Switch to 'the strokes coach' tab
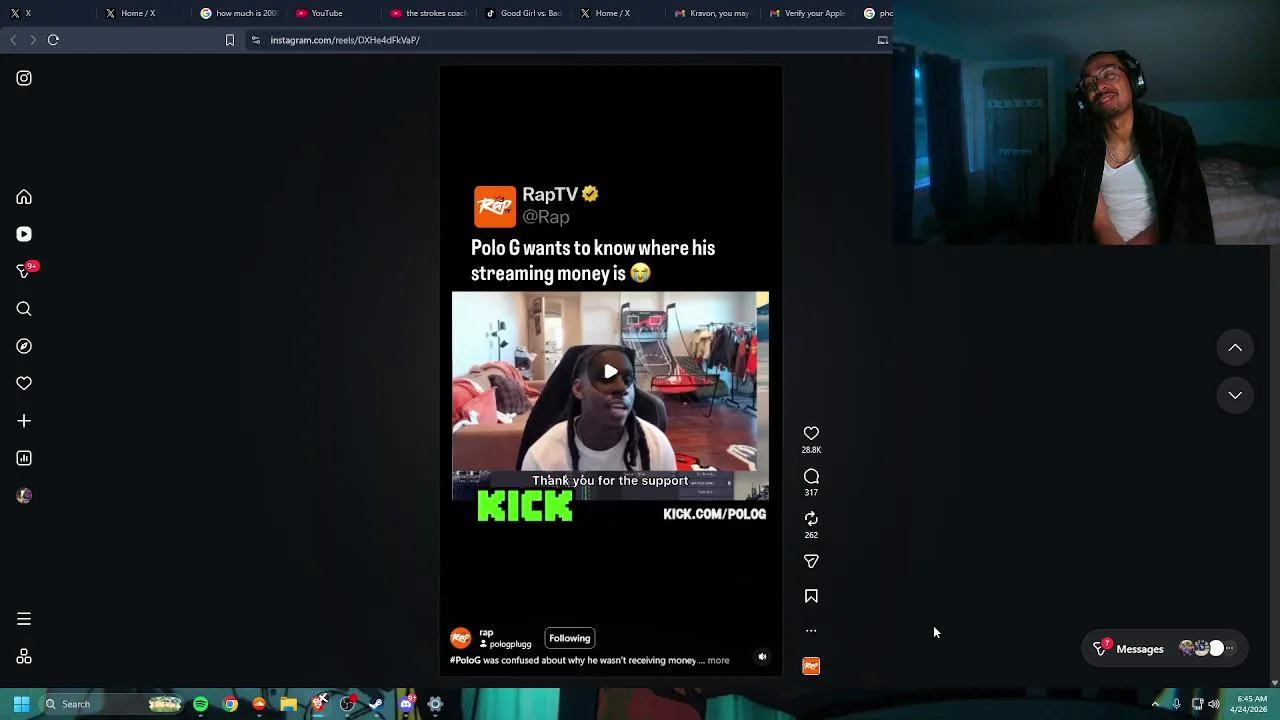This screenshot has height=720, width=1280. (x=430, y=13)
